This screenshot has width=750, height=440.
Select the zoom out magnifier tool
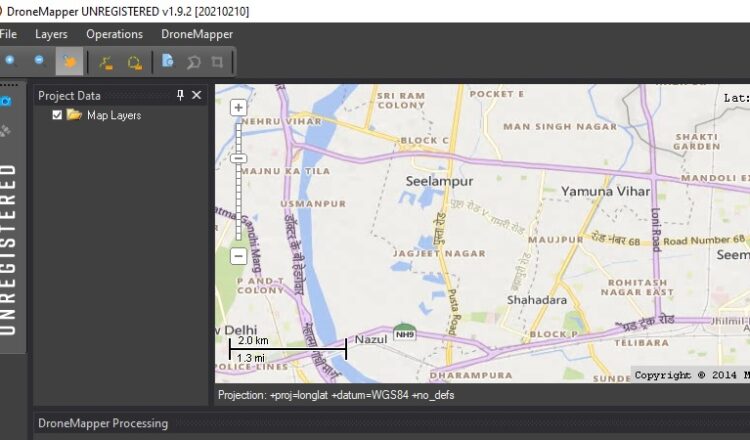point(40,61)
